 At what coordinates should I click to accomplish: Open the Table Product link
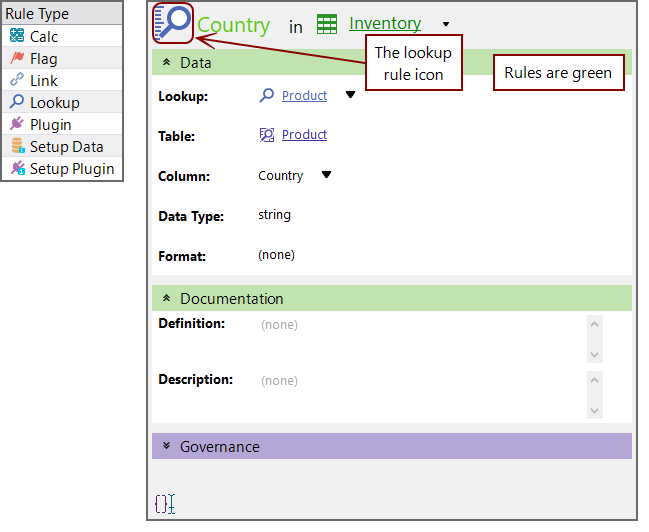[304, 135]
